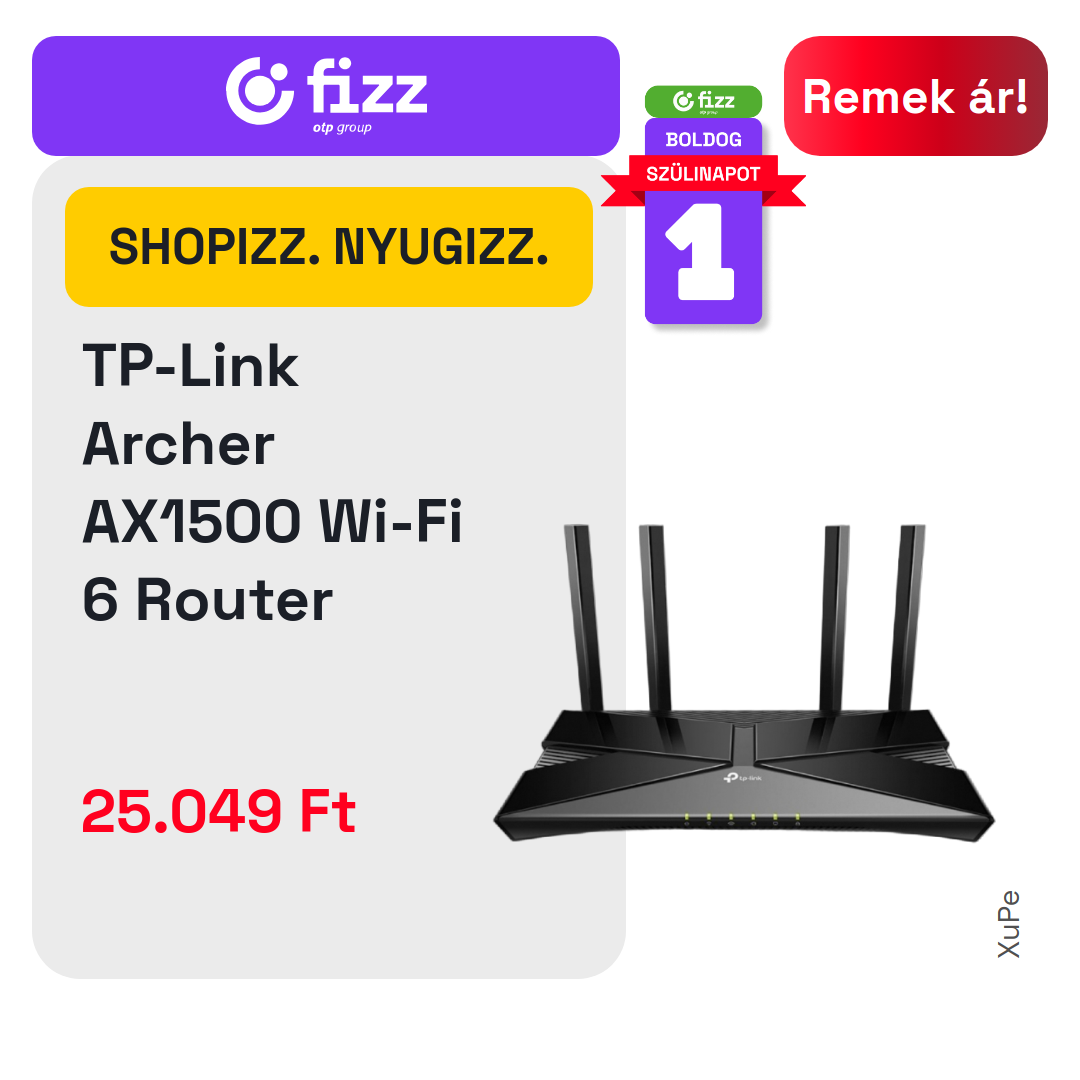This screenshot has width=1080, height=1080.
Task: Click the AX1500 Wi-Fi text
Action: tap(272, 521)
